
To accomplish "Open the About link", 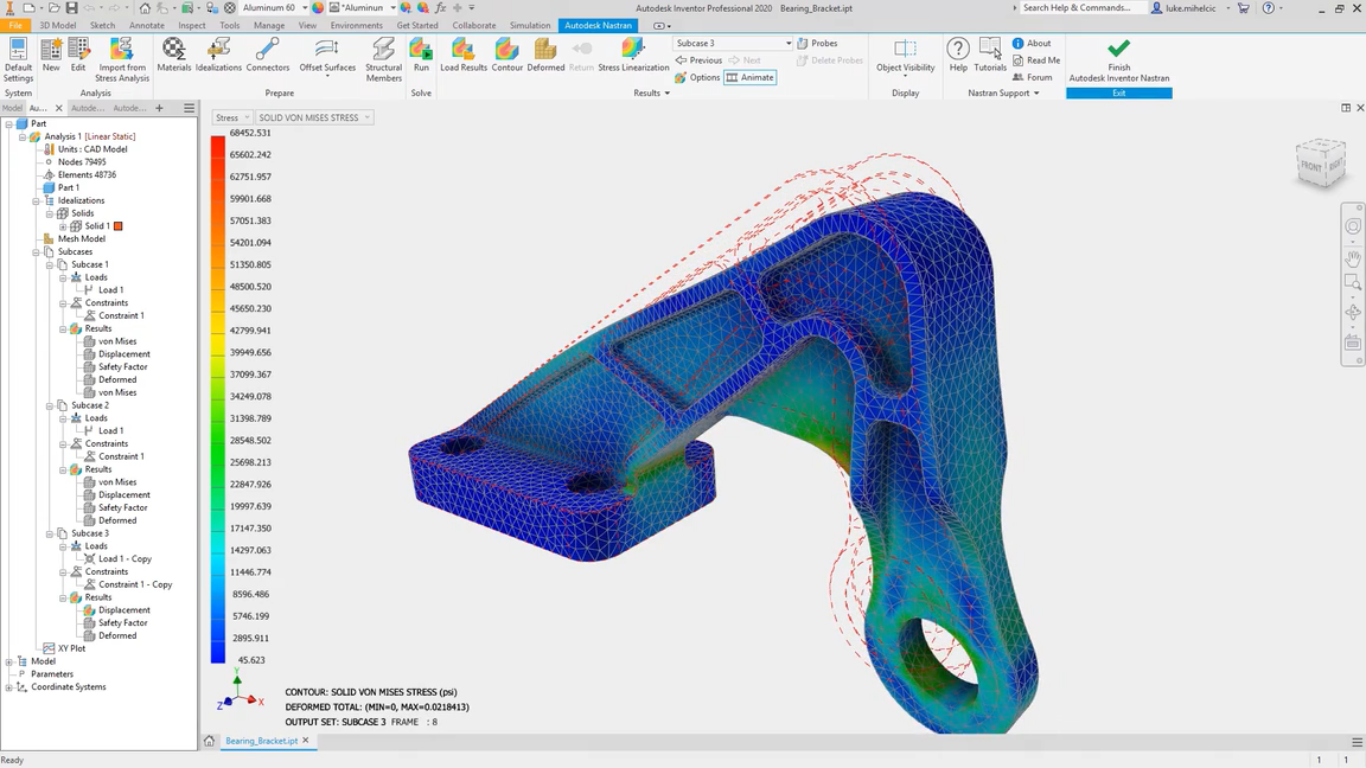I will [x=1032, y=43].
